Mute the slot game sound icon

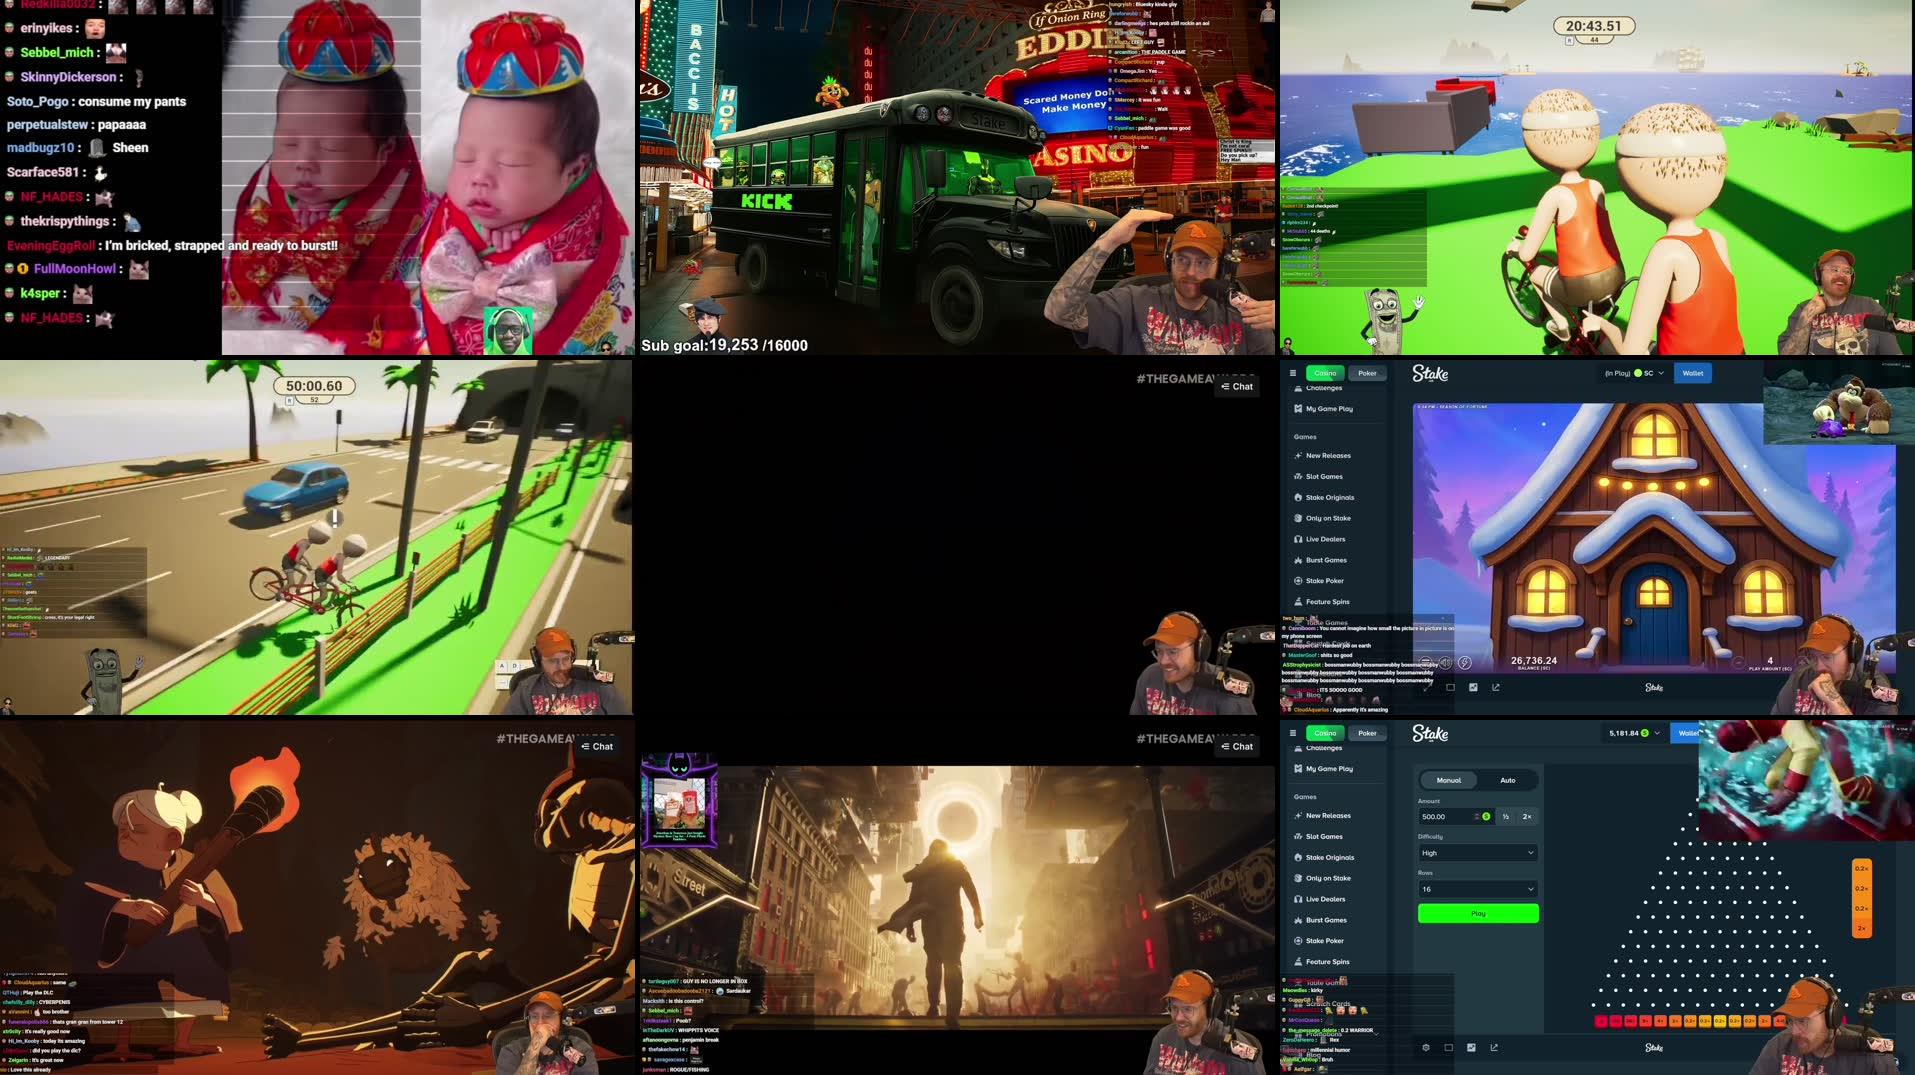click(1445, 662)
